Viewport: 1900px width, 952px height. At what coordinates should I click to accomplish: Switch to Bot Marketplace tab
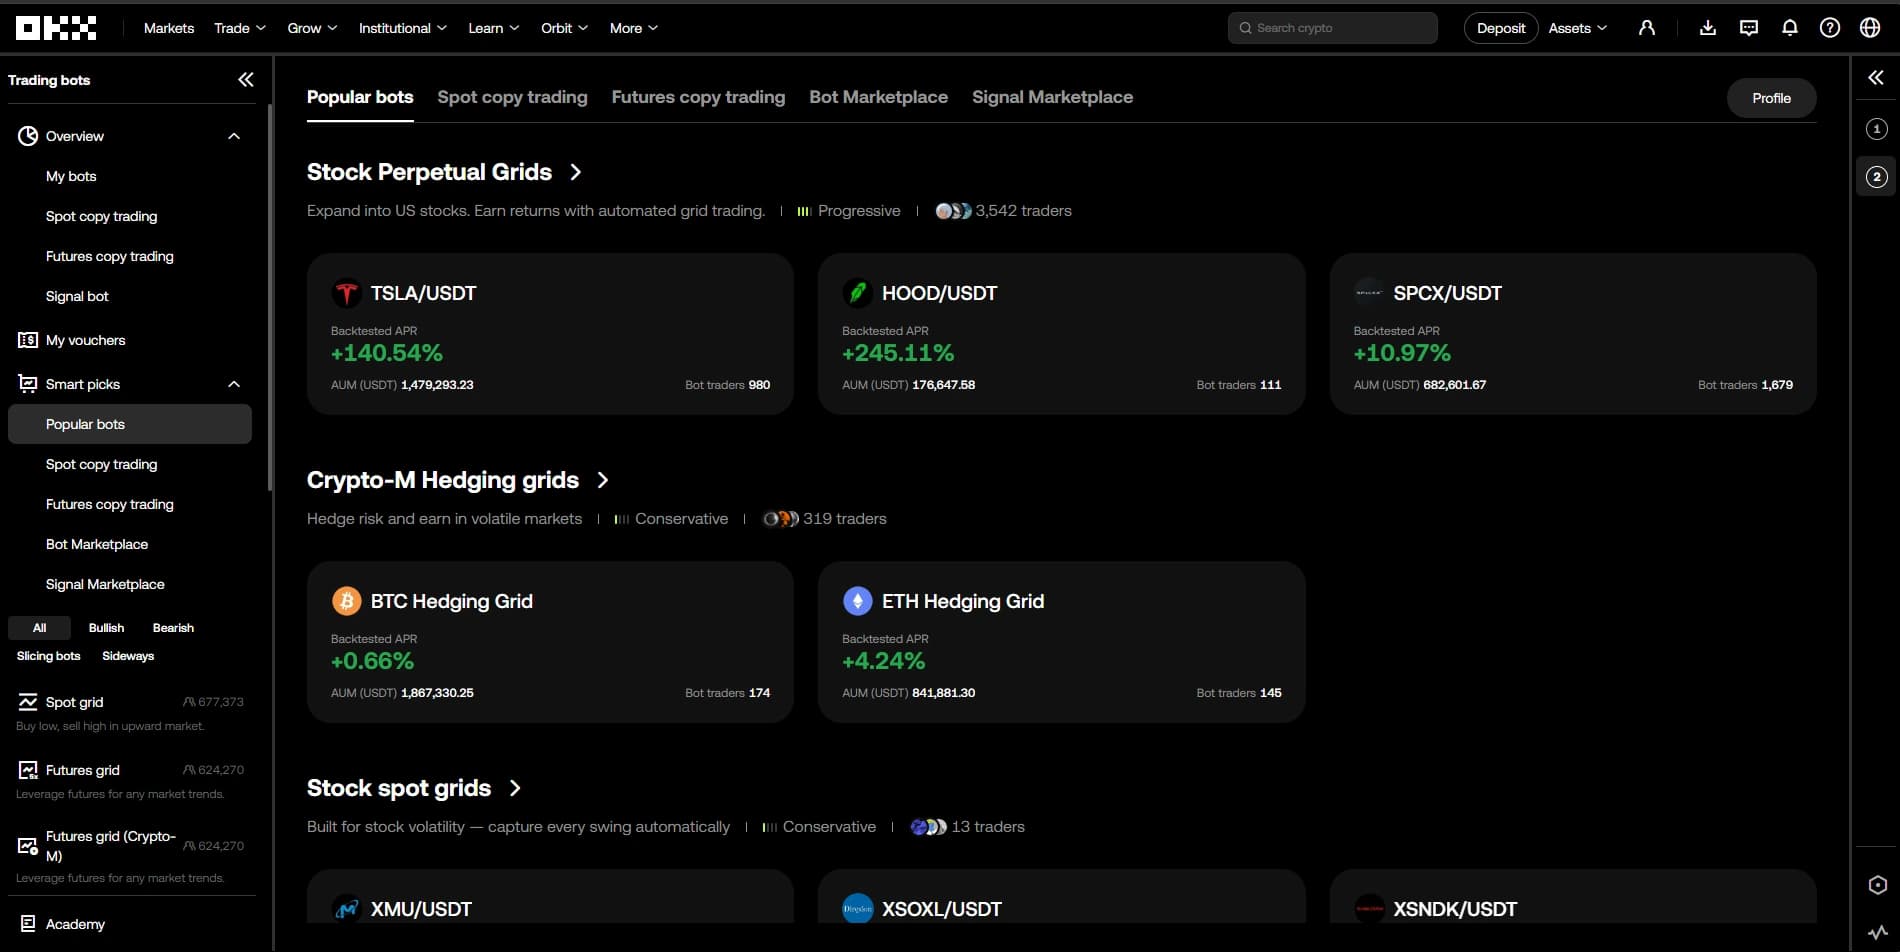pyautogui.click(x=878, y=97)
